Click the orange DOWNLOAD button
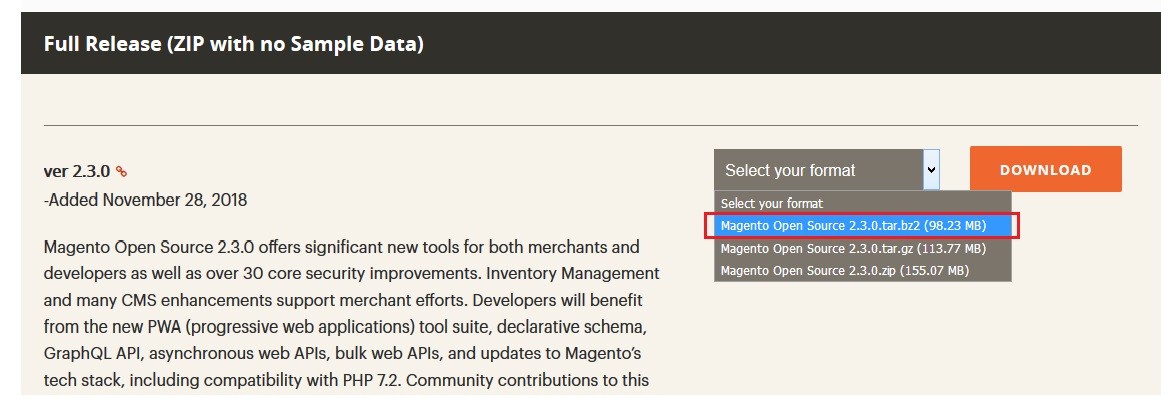This screenshot has width=1172, height=413. click(x=1046, y=170)
